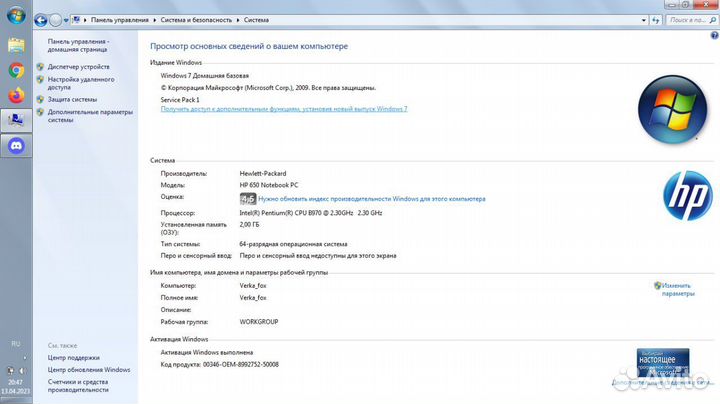720x404 pixels.
Task: Select the memory value '2,00 ГБ'
Action: (249, 224)
